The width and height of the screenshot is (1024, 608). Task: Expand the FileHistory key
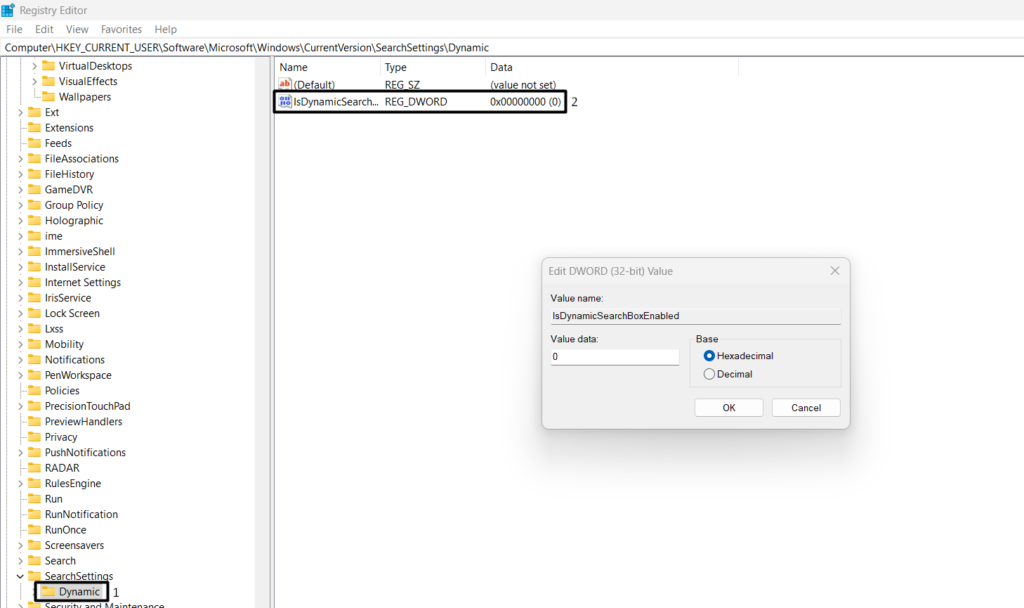(x=20, y=174)
